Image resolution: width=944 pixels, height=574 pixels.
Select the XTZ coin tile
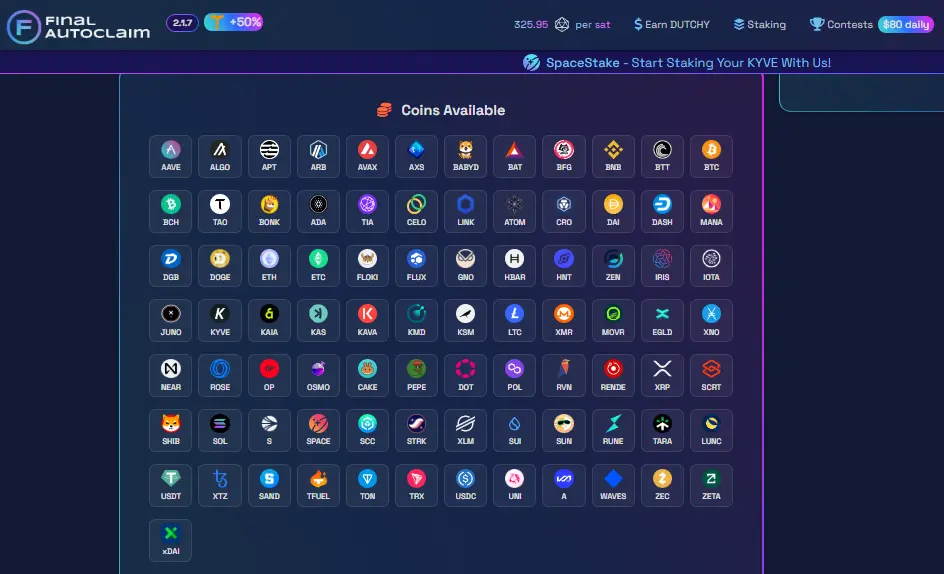click(x=220, y=485)
